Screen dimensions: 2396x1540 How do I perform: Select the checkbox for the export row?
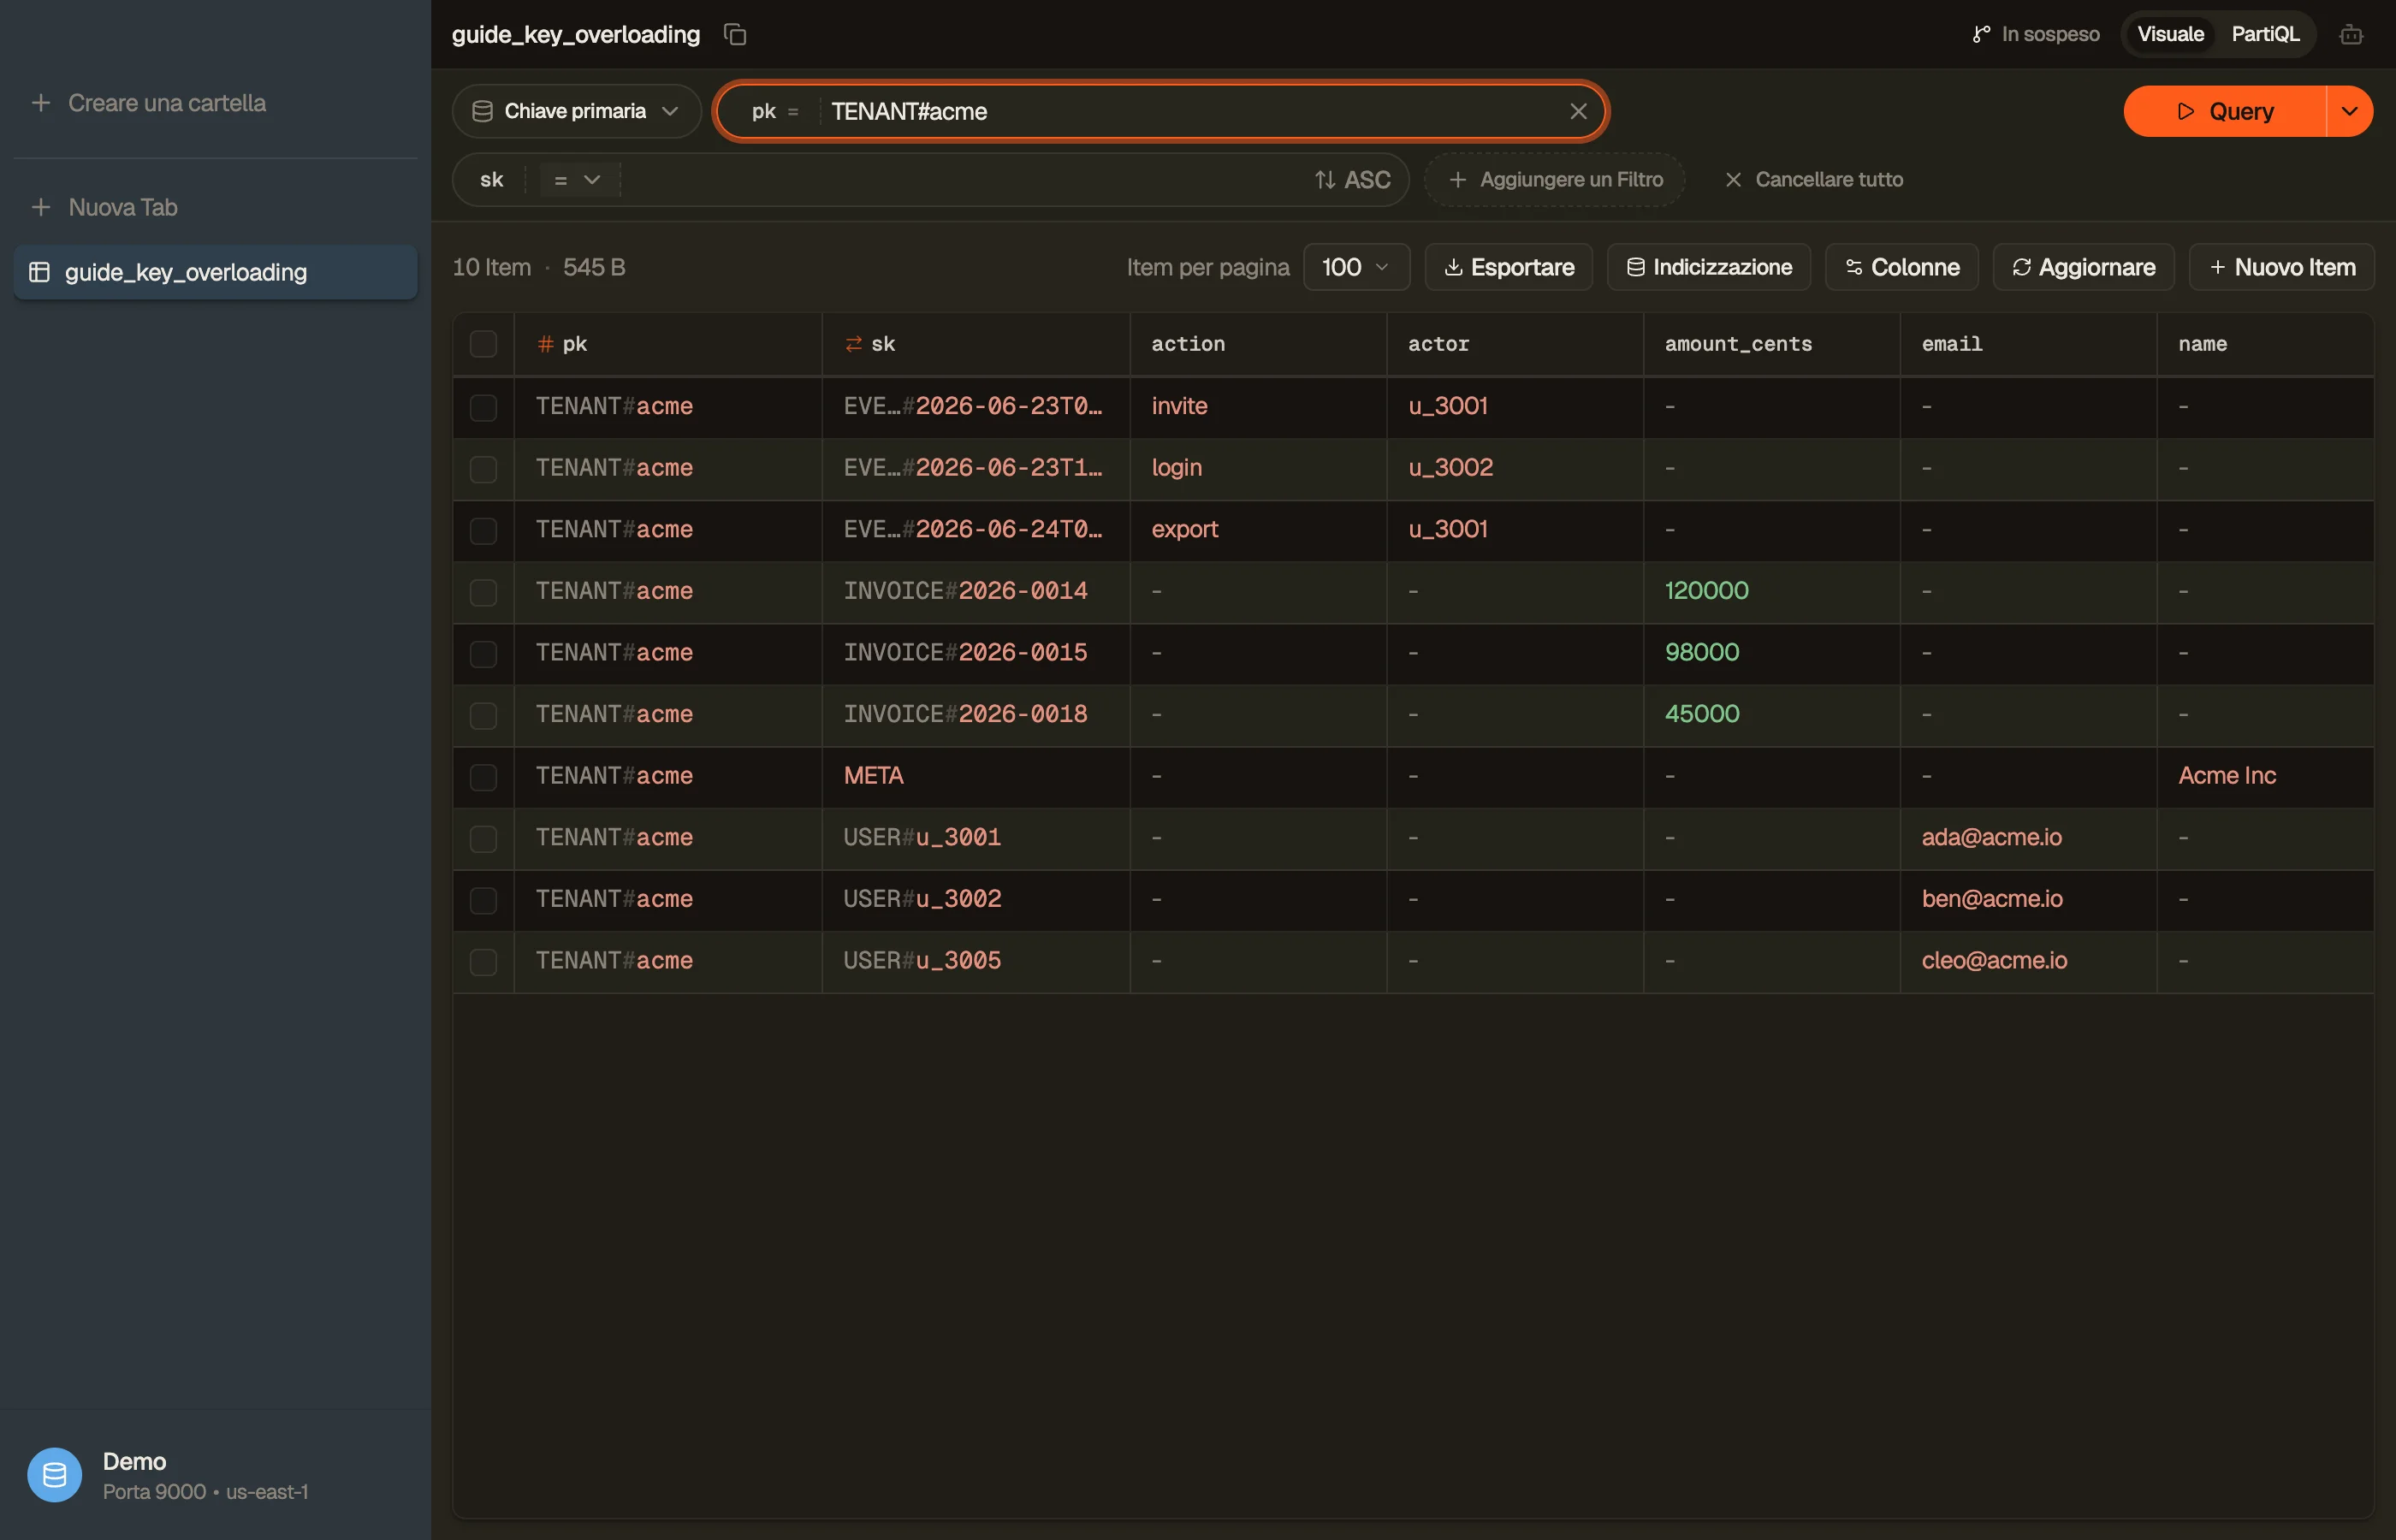(x=484, y=530)
